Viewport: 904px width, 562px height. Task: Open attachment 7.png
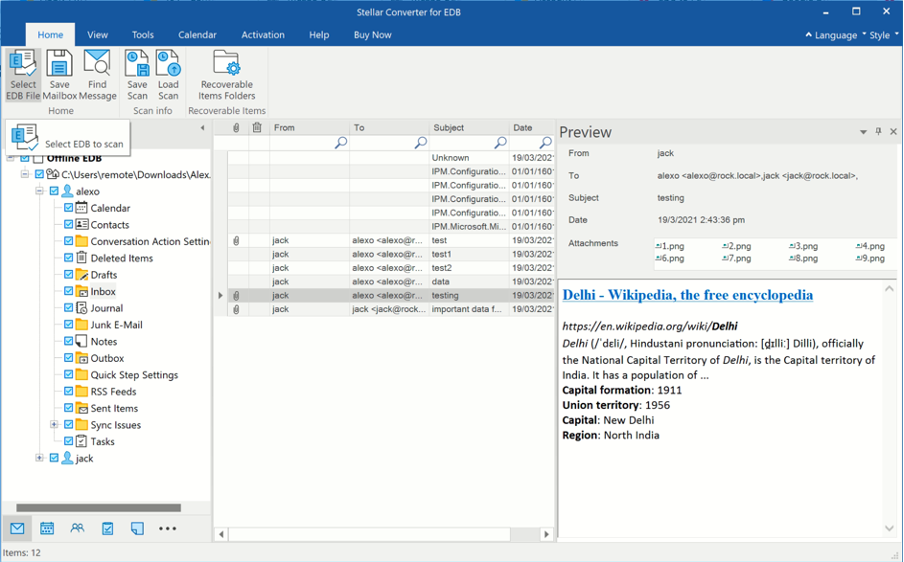click(x=737, y=258)
